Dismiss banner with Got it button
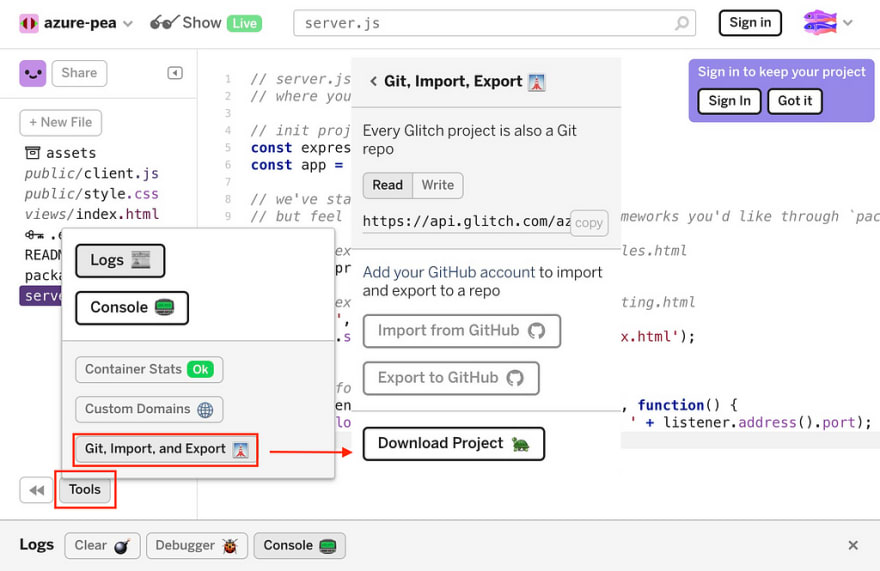Image resolution: width=880 pixels, height=571 pixels. coord(795,101)
